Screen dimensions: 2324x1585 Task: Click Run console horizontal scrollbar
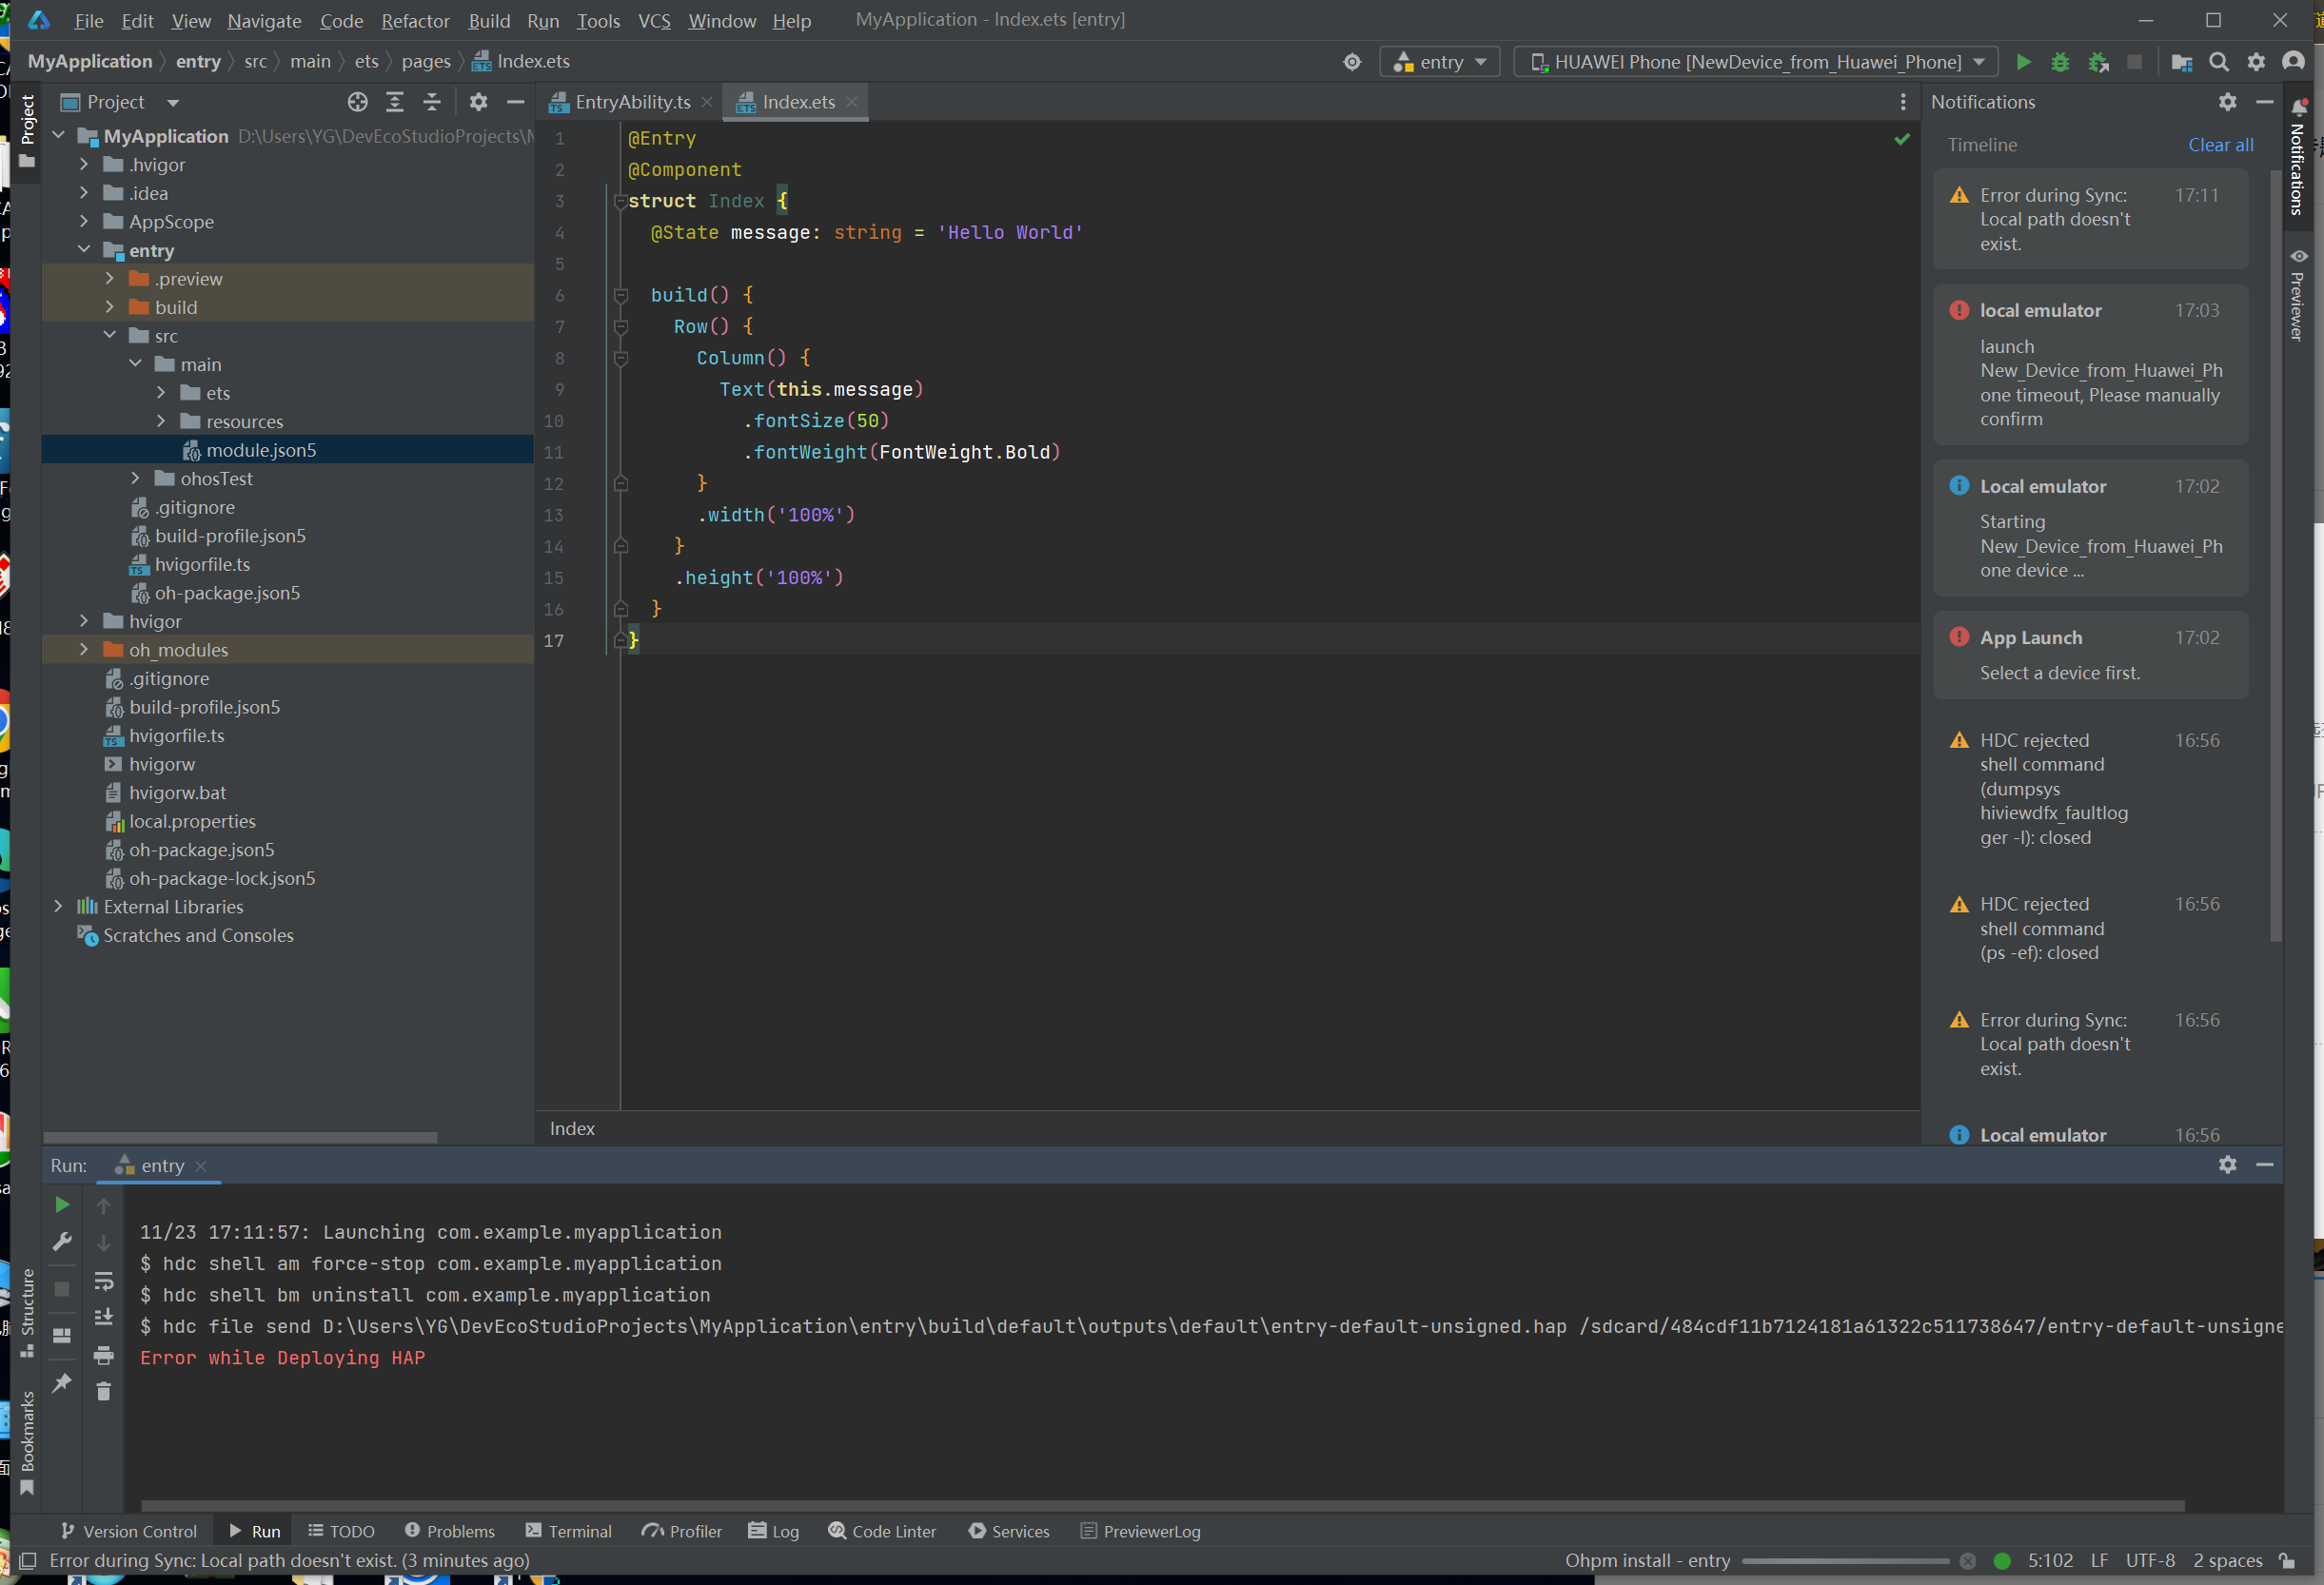[x=1163, y=1506]
